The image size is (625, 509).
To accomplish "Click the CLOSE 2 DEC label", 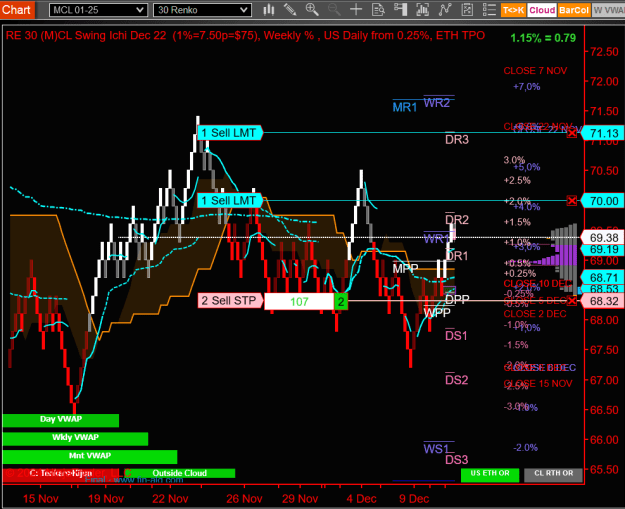I will click(x=535, y=314).
